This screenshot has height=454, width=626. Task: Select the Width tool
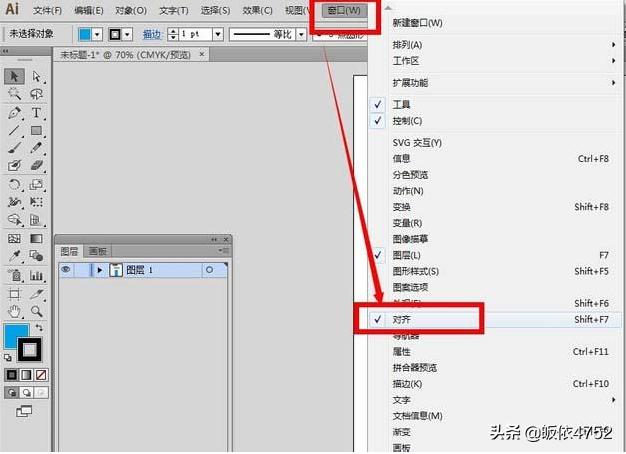(14, 202)
